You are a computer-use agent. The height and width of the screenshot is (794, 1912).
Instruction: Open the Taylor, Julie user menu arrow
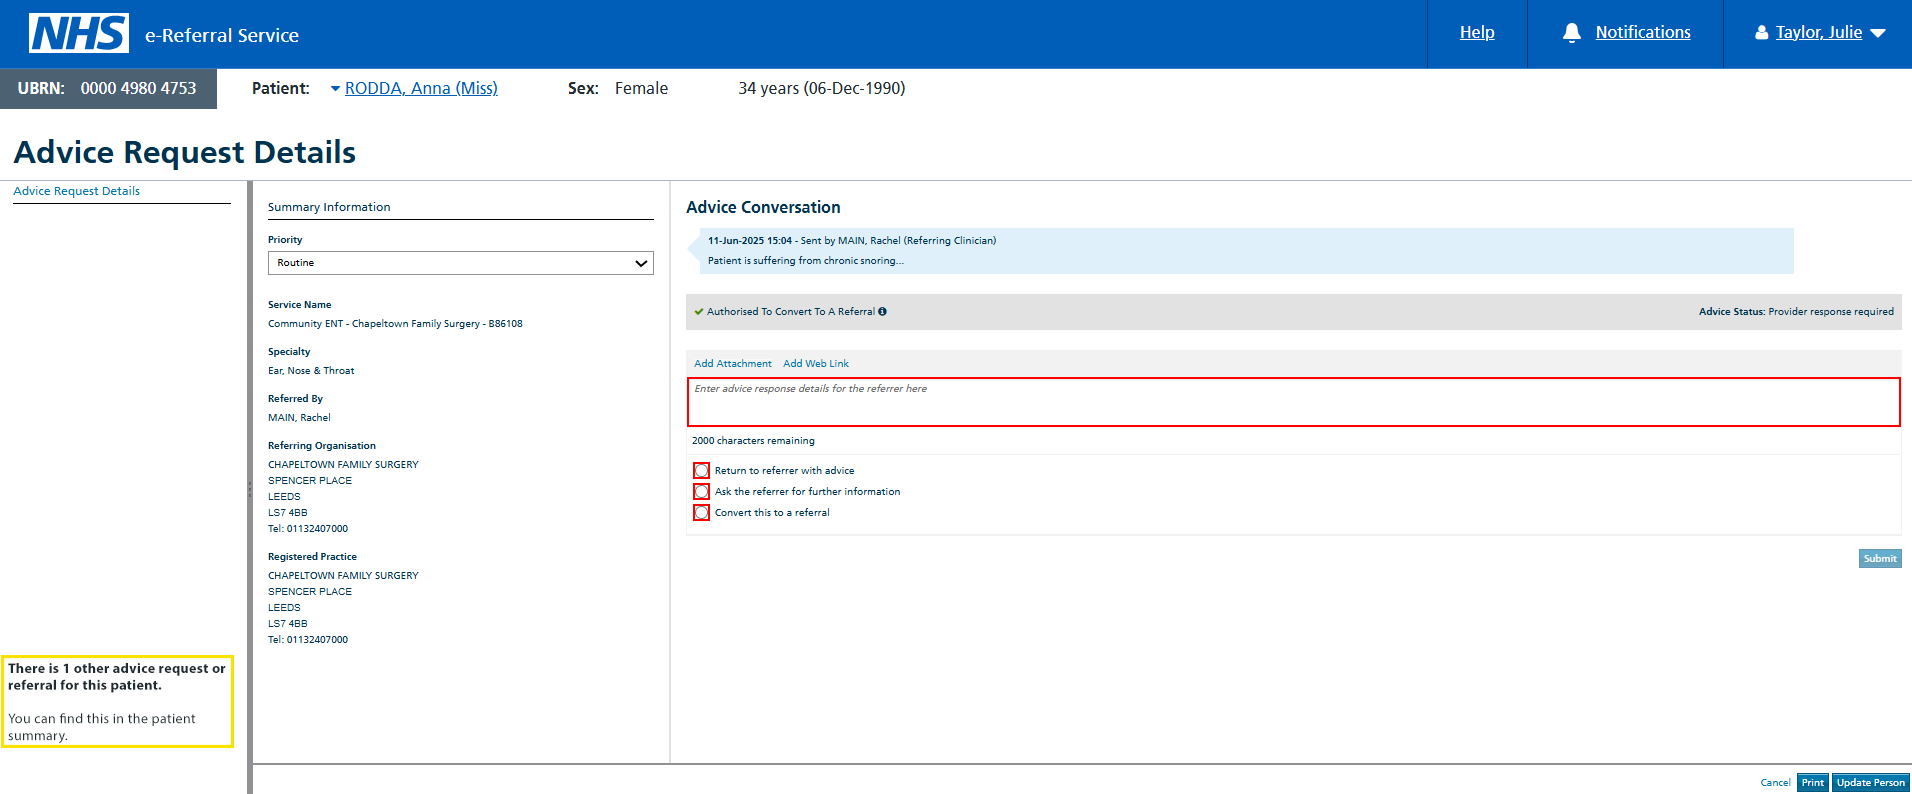click(1878, 33)
